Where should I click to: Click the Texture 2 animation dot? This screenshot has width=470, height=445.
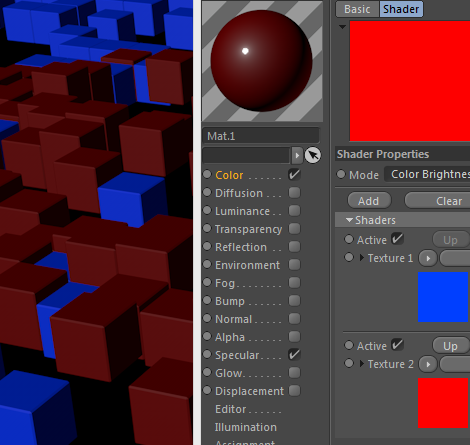tap(349, 363)
